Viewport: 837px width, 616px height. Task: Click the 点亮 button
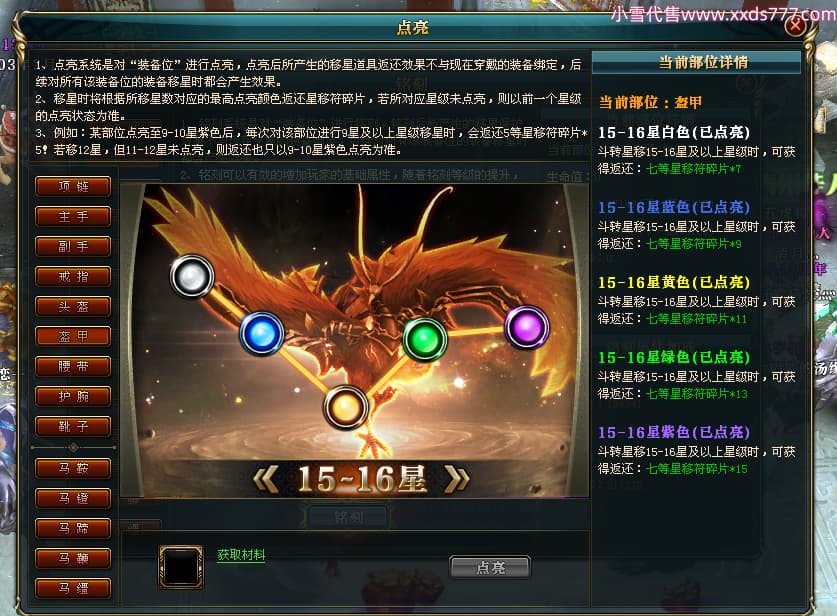[490, 567]
